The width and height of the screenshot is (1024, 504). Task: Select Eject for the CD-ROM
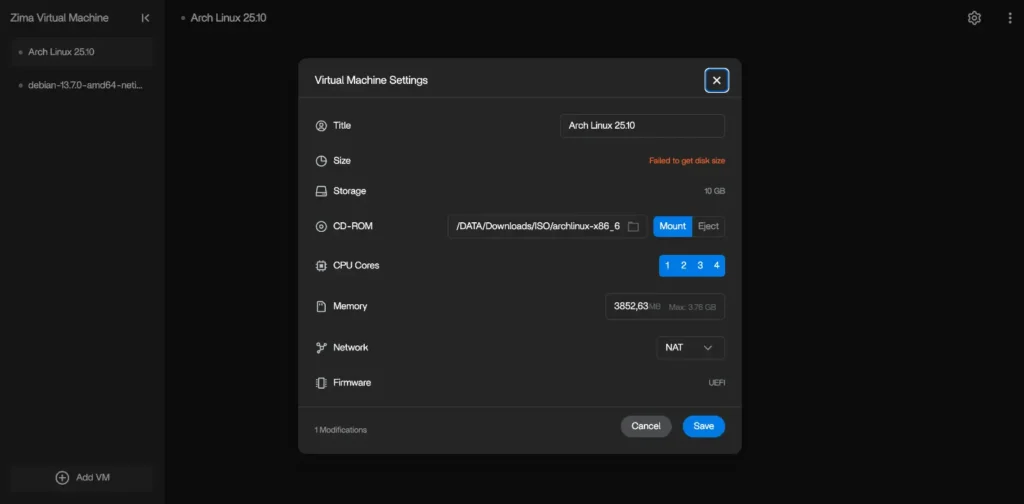tap(708, 227)
